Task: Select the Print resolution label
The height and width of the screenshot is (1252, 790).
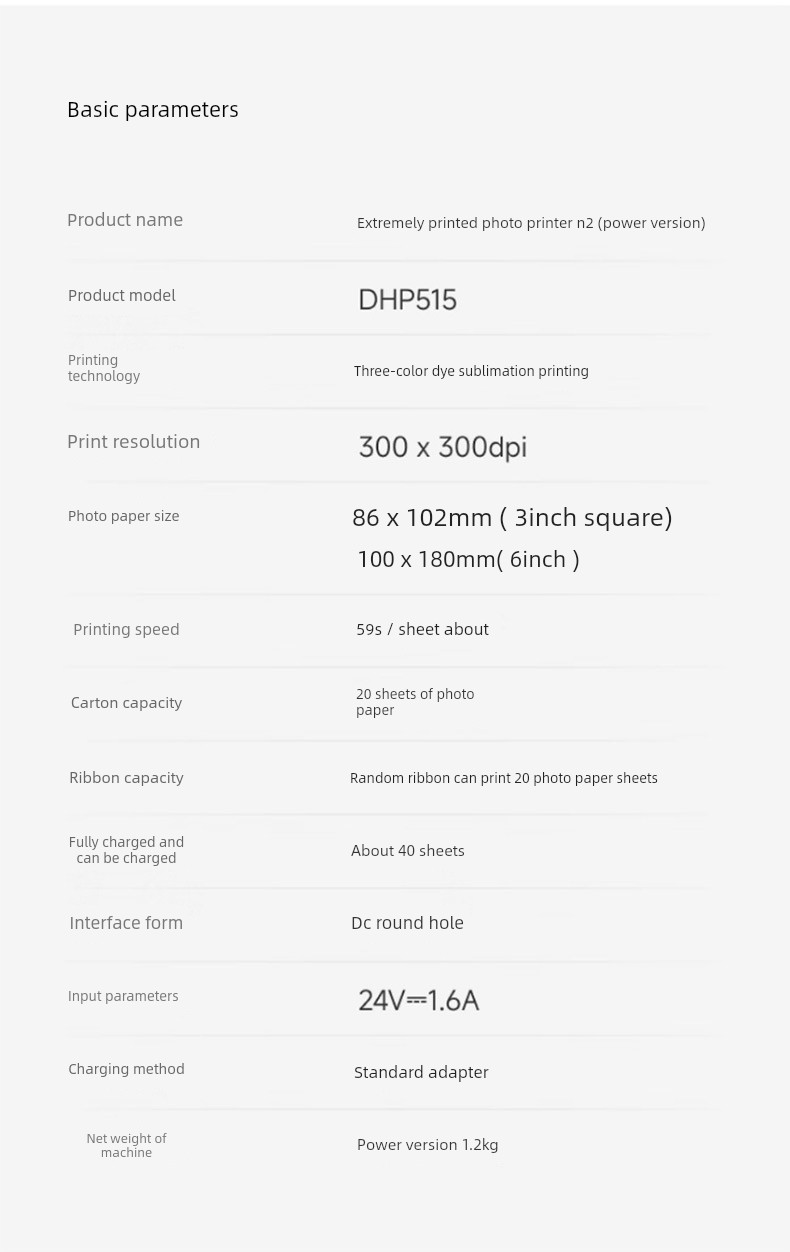Action: (134, 442)
